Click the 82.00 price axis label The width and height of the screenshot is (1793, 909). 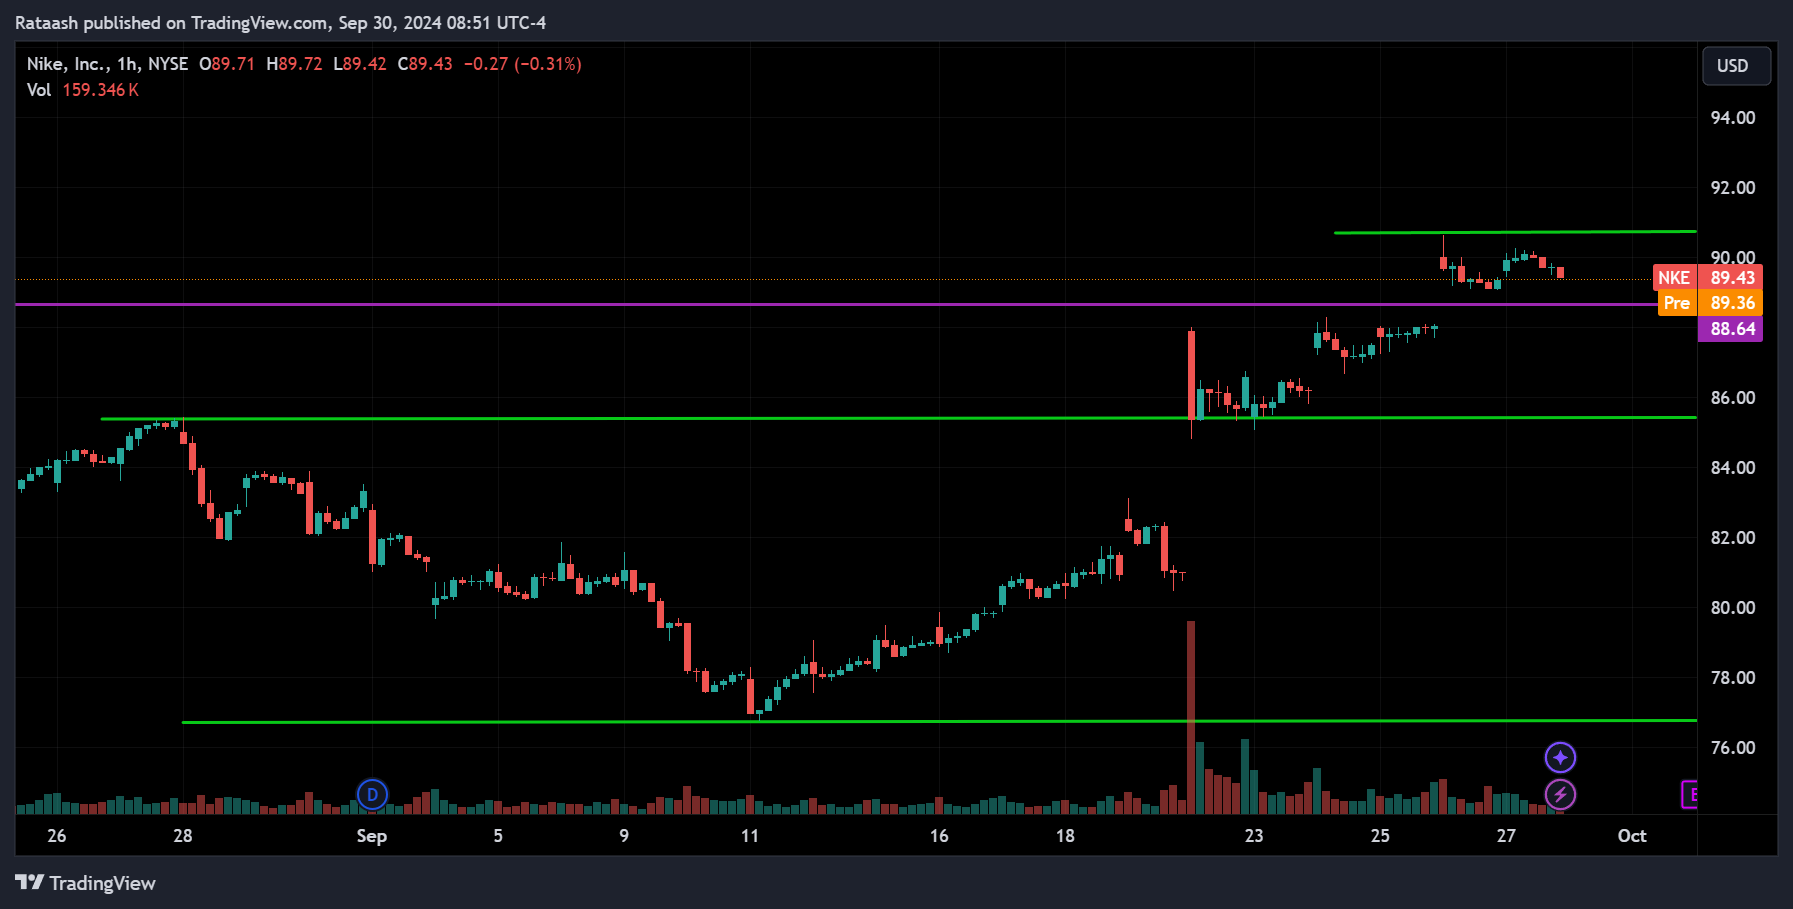pyautogui.click(x=1733, y=538)
